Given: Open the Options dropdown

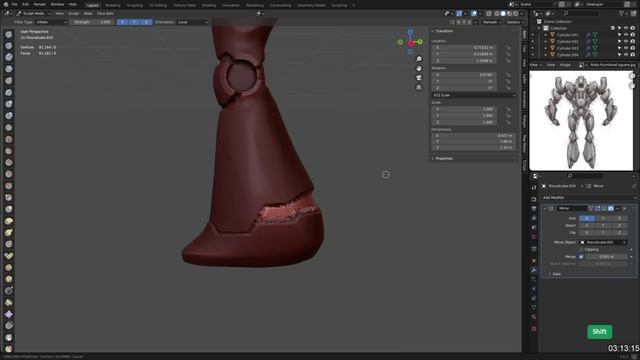Looking at the screenshot, I should (x=514, y=22).
